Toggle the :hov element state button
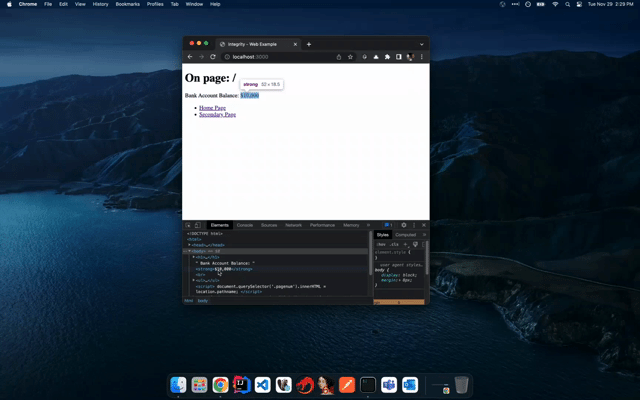The height and width of the screenshot is (400, 640). pyautogui.click(x=381, y=244)
